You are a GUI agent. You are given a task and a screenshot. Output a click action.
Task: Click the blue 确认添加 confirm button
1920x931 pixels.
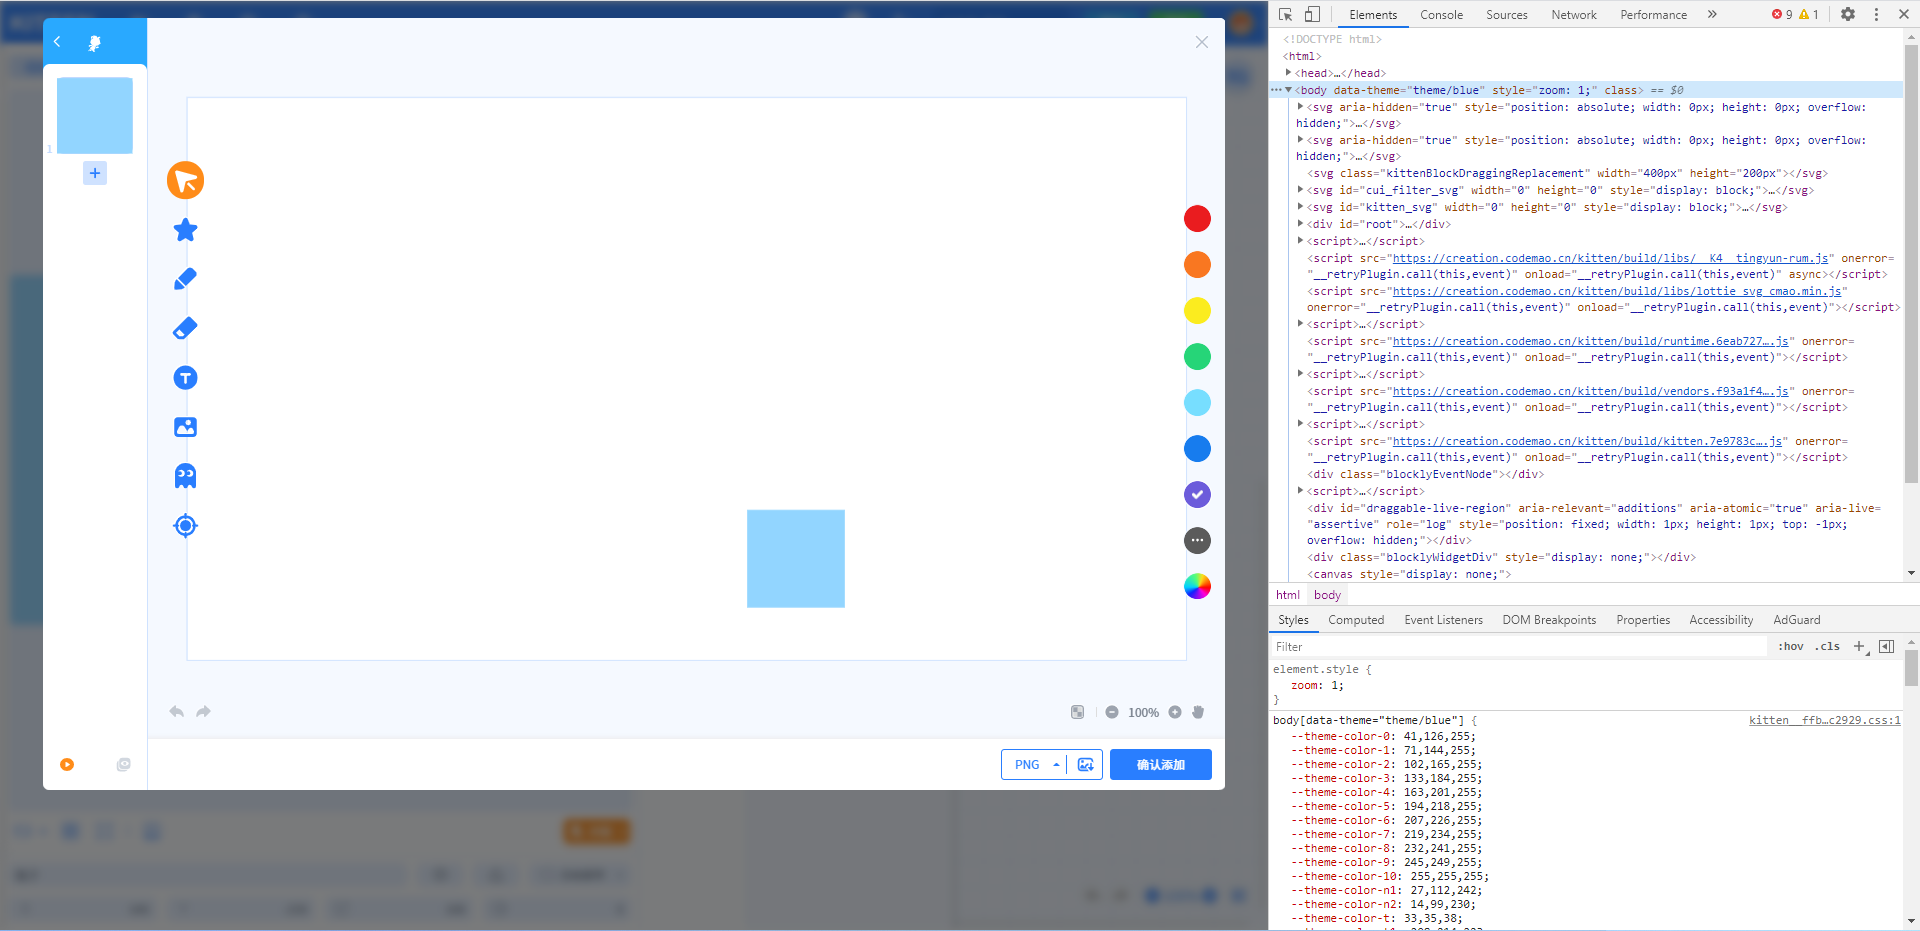click(1161, 765)
